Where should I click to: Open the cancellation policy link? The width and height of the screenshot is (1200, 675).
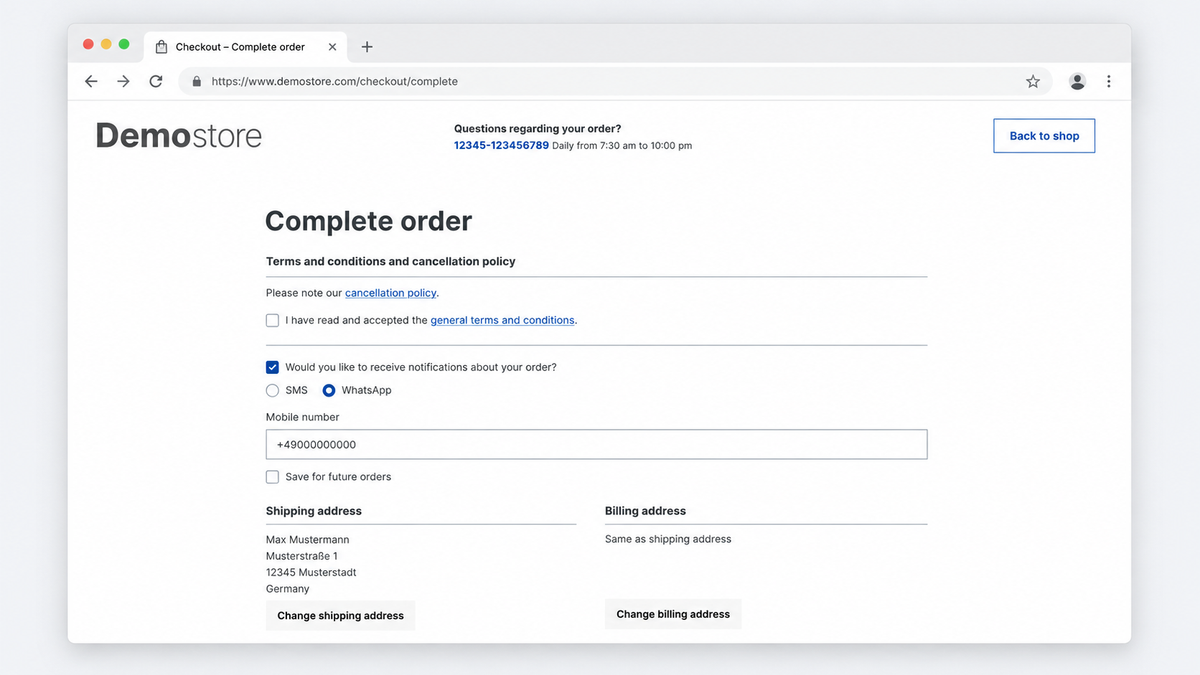(391, 293)
